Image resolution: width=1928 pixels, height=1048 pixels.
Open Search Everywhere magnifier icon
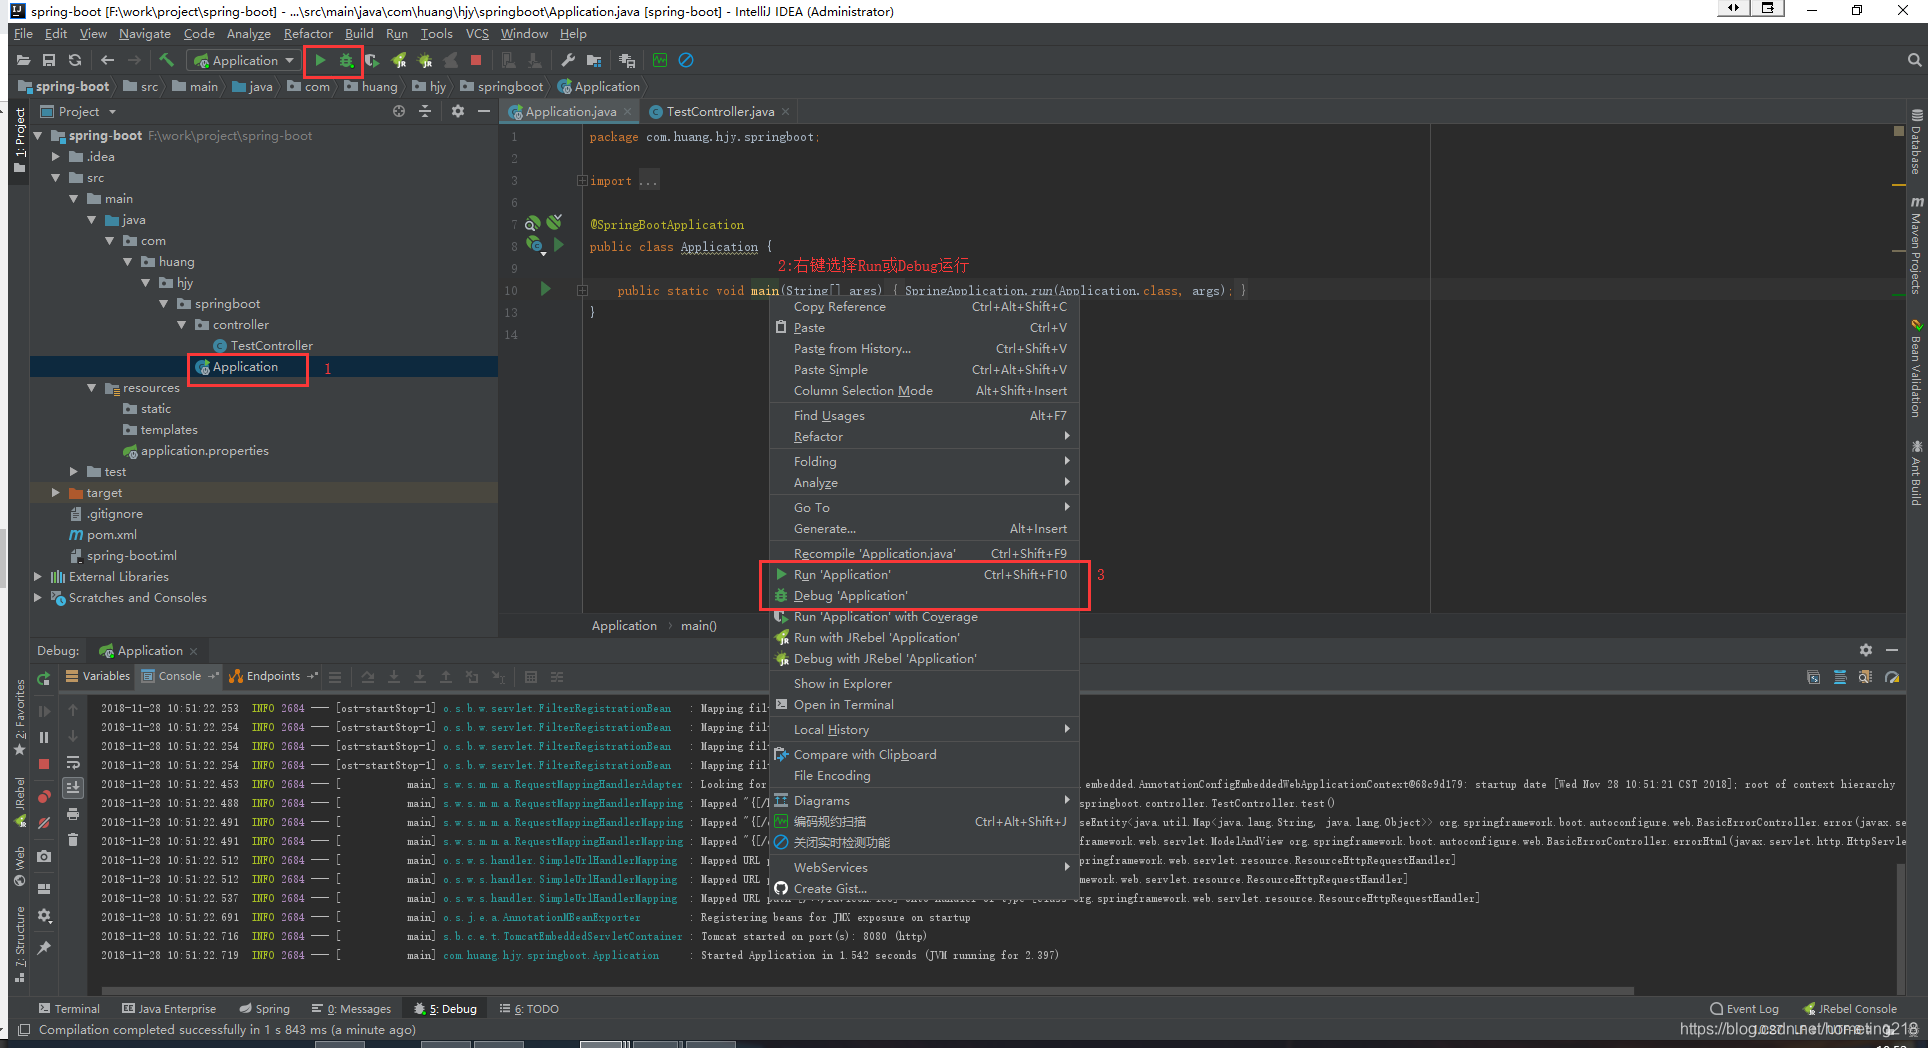click(1915, 60)
